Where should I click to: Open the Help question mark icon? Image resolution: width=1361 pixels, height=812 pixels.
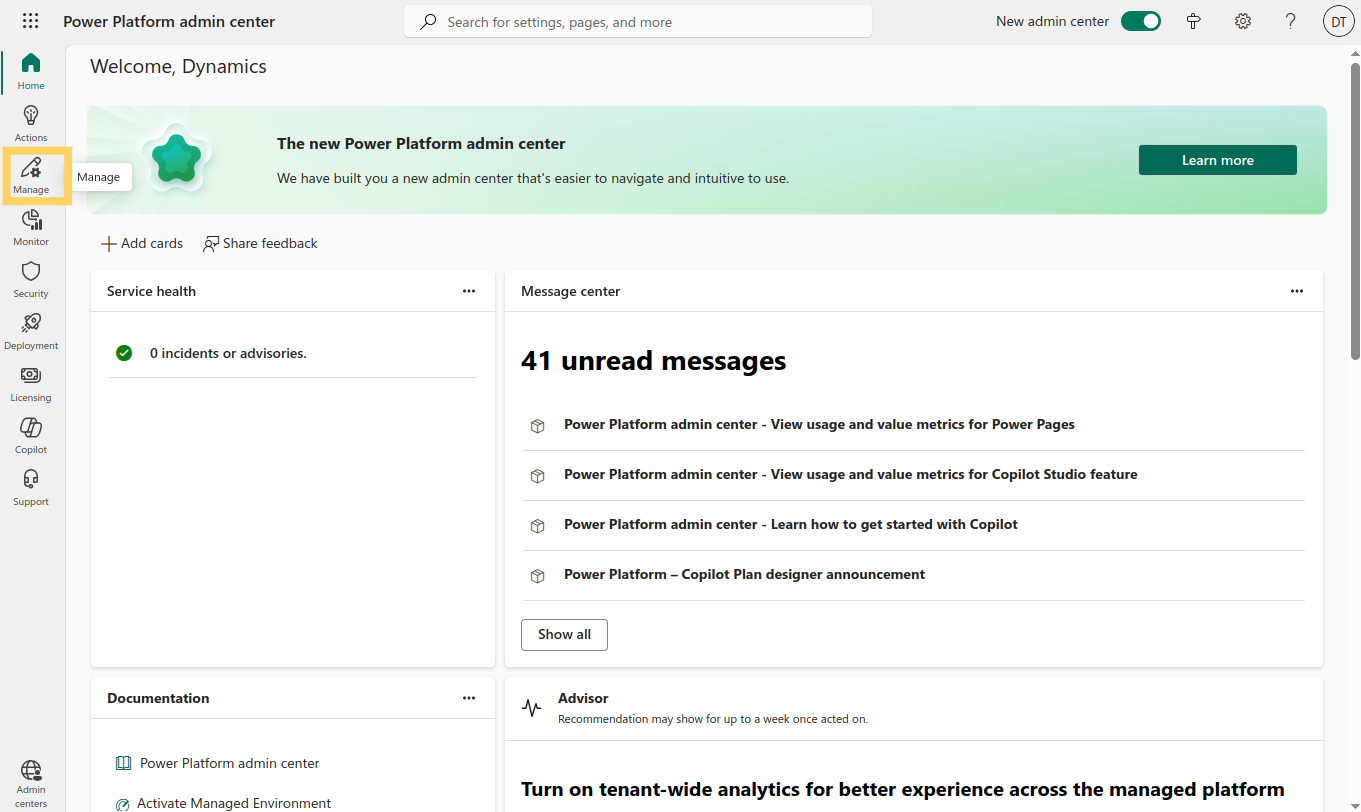click(1291, 21)
